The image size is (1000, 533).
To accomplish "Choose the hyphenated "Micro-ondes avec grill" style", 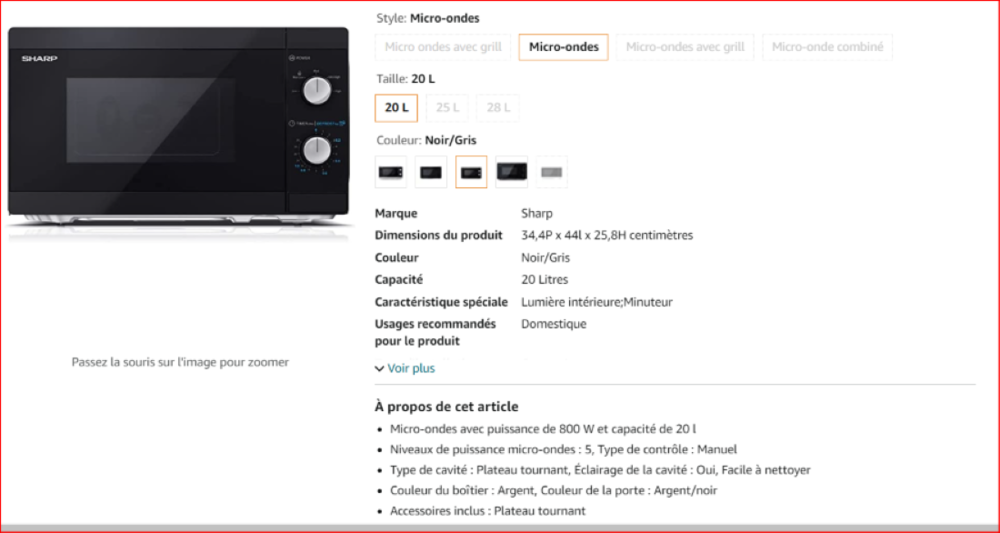I will 685,47.
